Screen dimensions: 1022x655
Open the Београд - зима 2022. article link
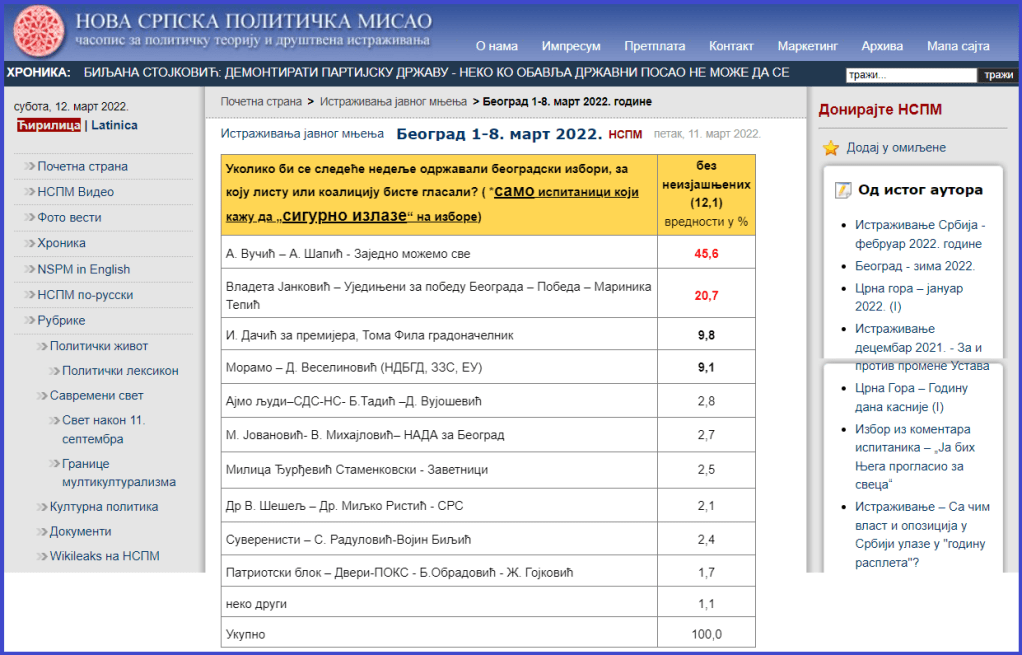[x=914, y=266]
